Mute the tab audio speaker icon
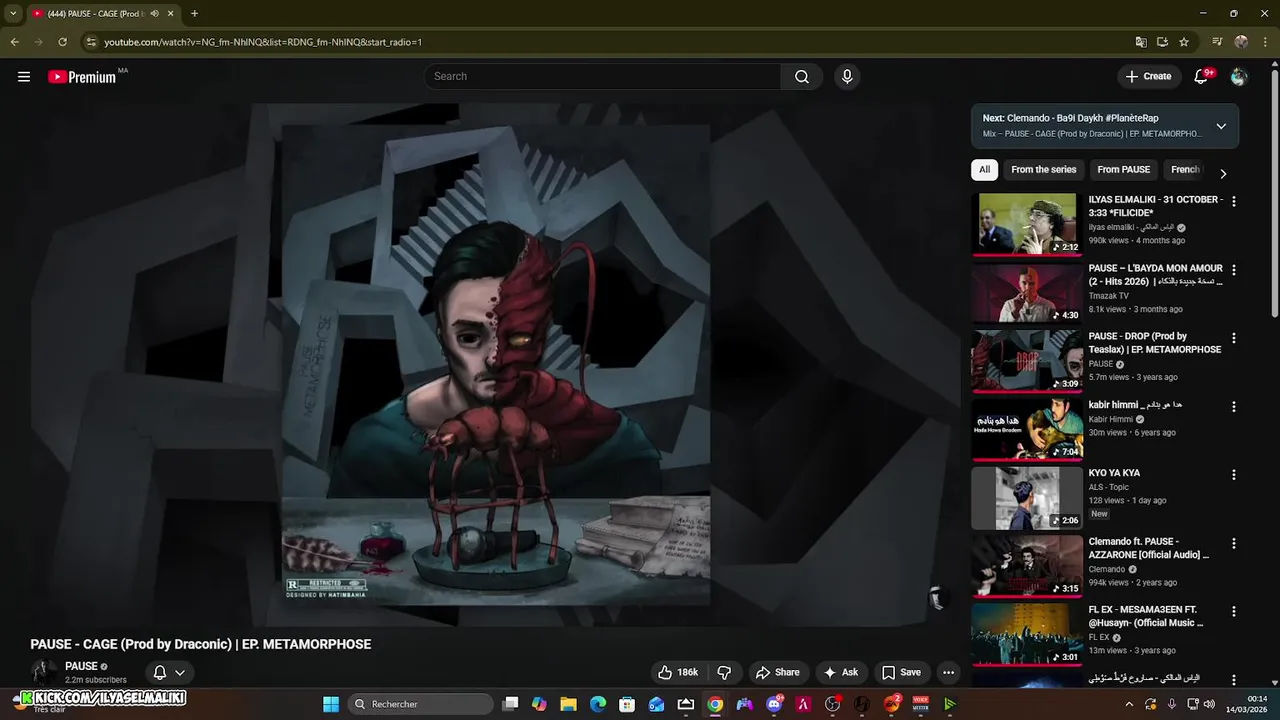This screenshot has width=1280, height=720. 155,14
